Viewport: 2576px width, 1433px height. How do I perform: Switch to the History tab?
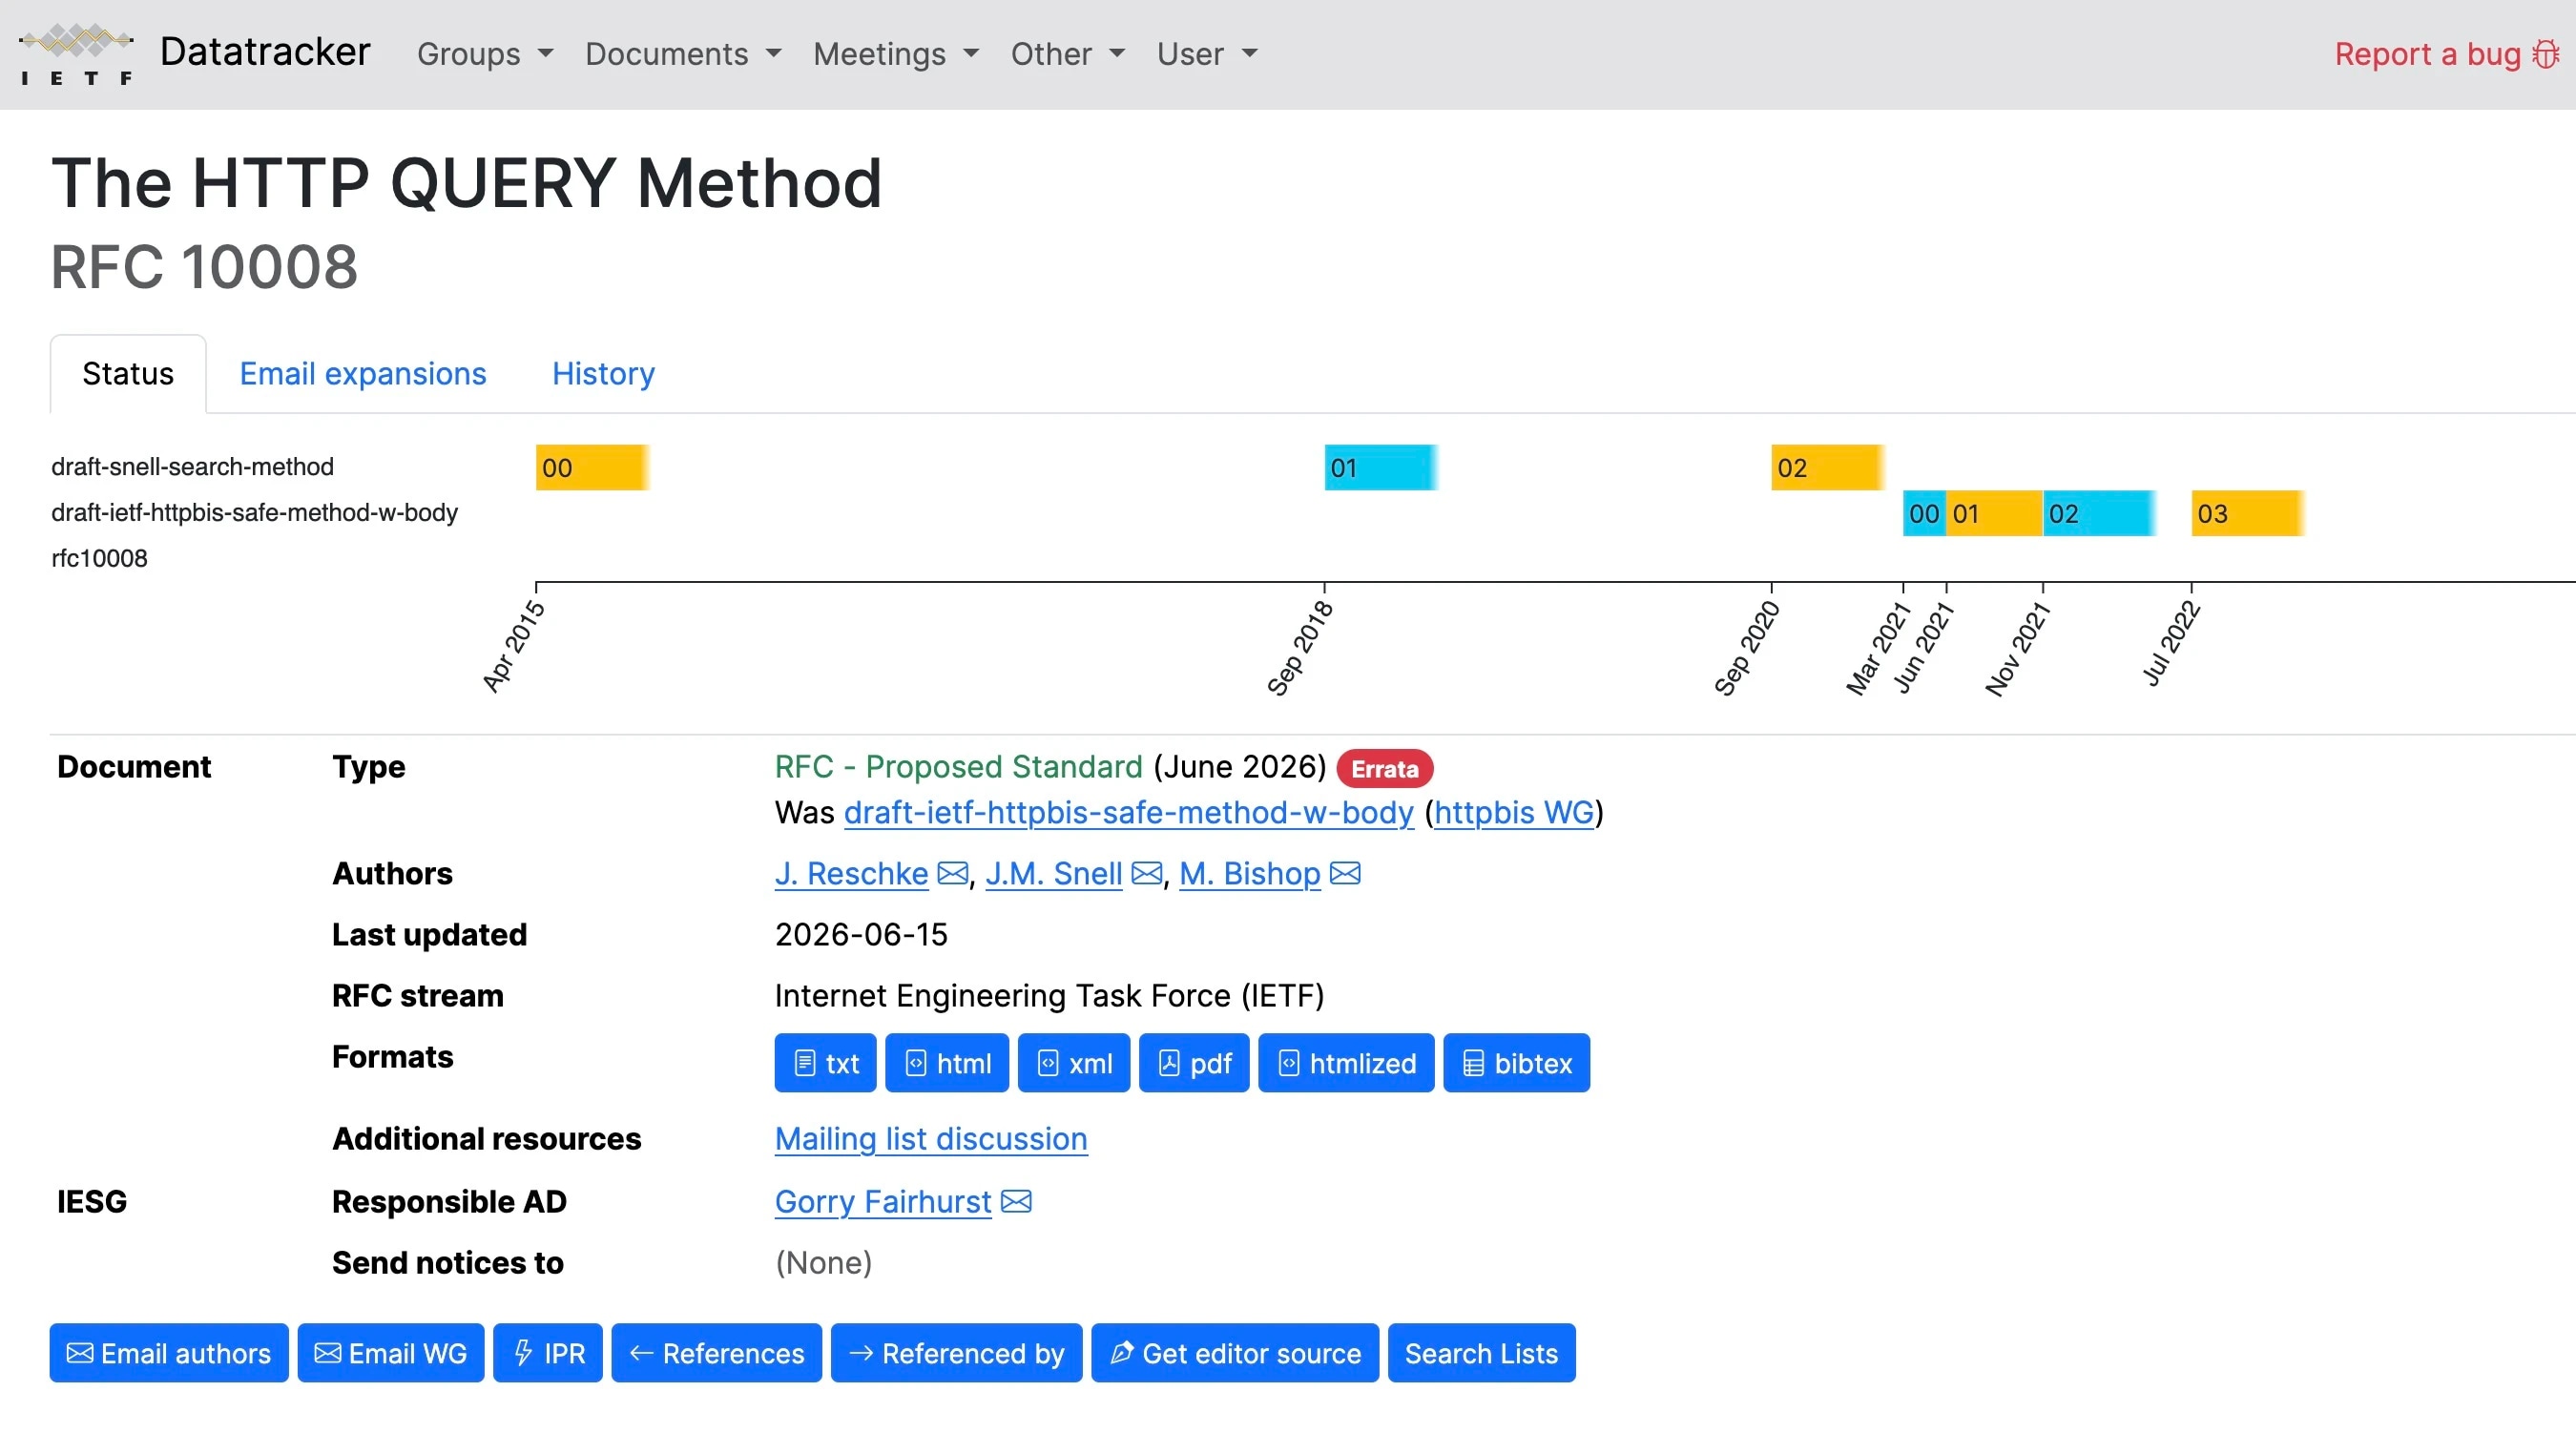tap(604, 374)
